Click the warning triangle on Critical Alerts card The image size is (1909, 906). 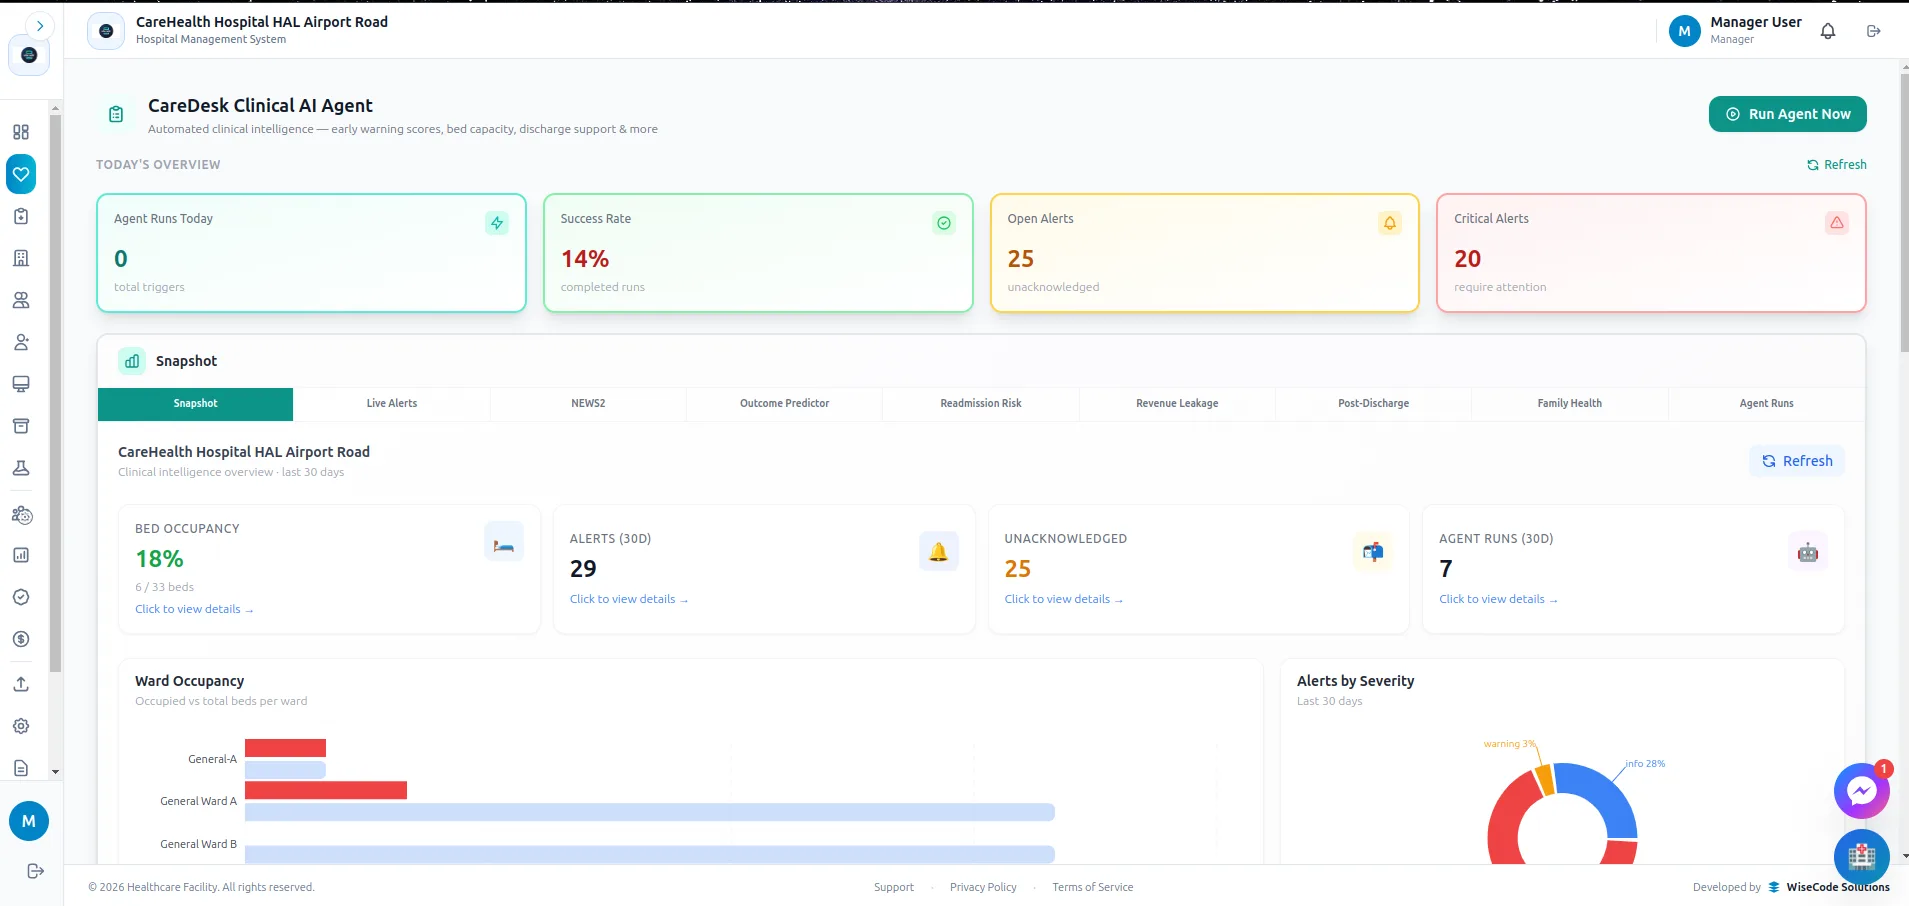1837,223
